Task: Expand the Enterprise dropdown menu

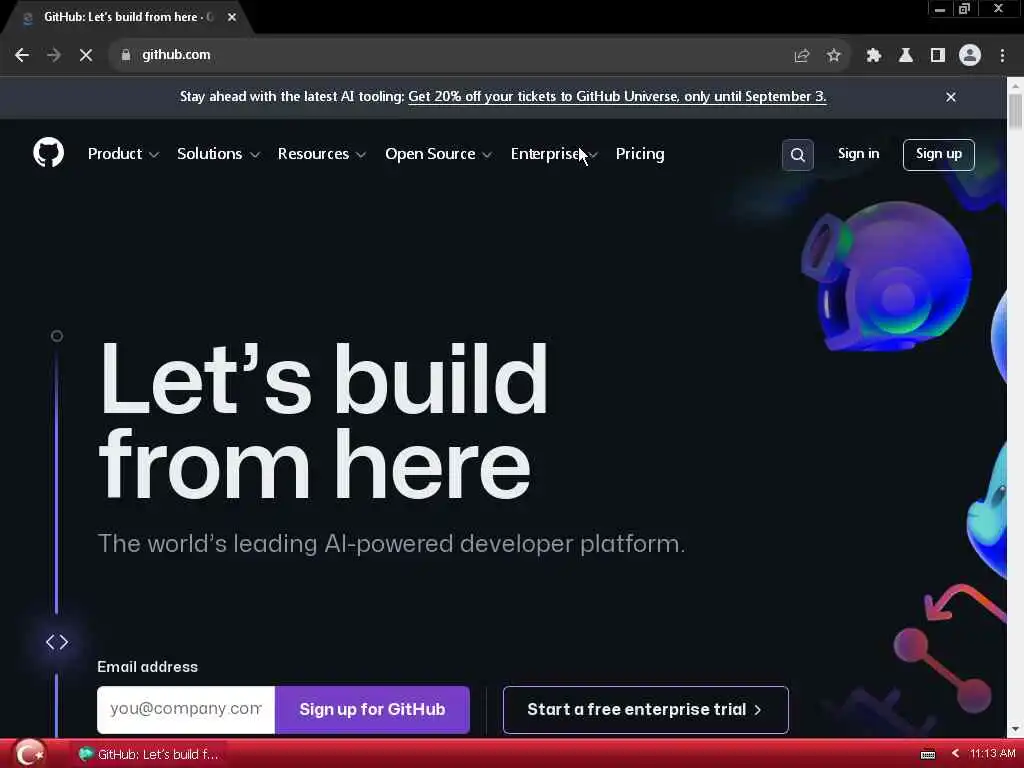Action: point(554,154)
